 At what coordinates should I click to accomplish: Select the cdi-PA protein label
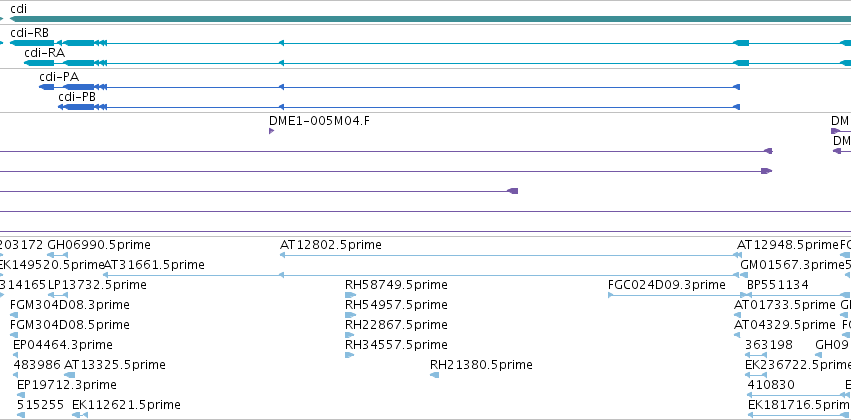[x=59, y=77]
